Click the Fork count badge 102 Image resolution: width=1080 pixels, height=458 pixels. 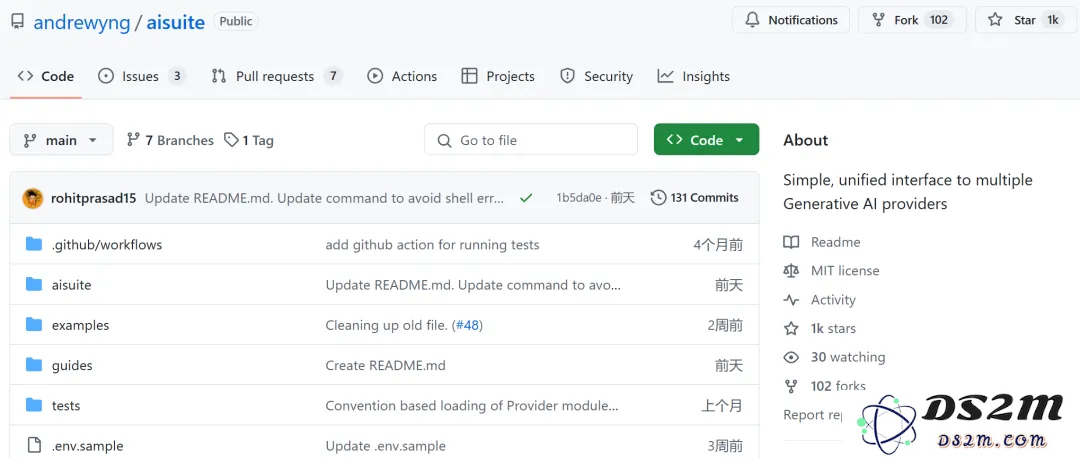coord(939,20)
